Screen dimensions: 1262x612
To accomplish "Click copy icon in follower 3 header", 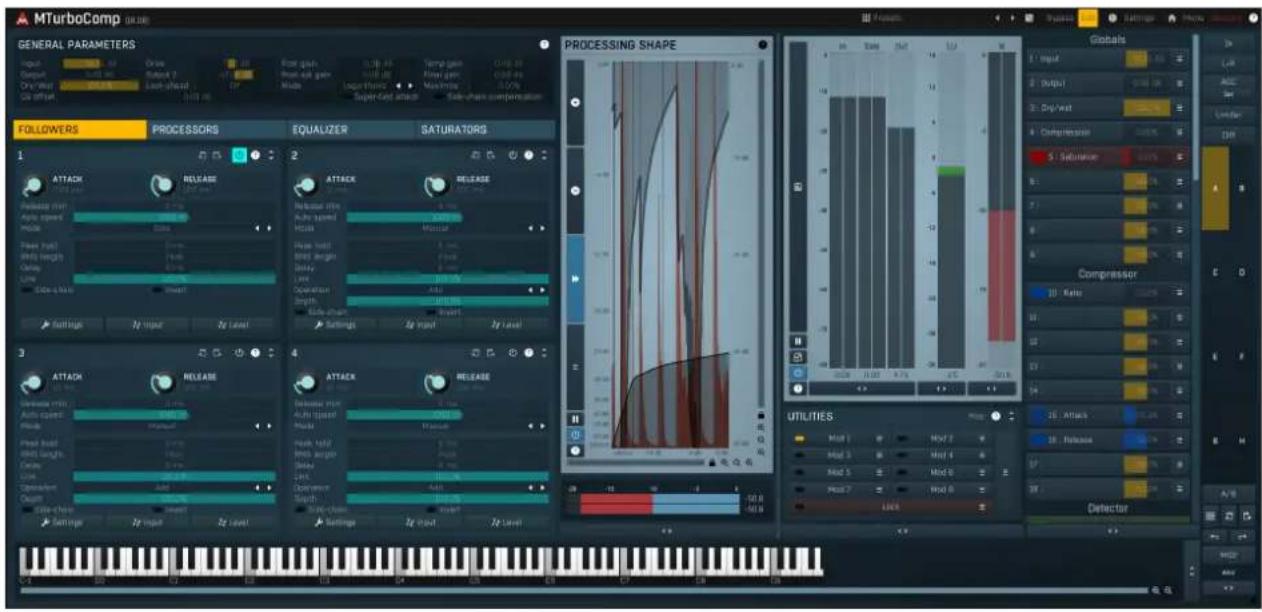I will (x=203, y=353).
